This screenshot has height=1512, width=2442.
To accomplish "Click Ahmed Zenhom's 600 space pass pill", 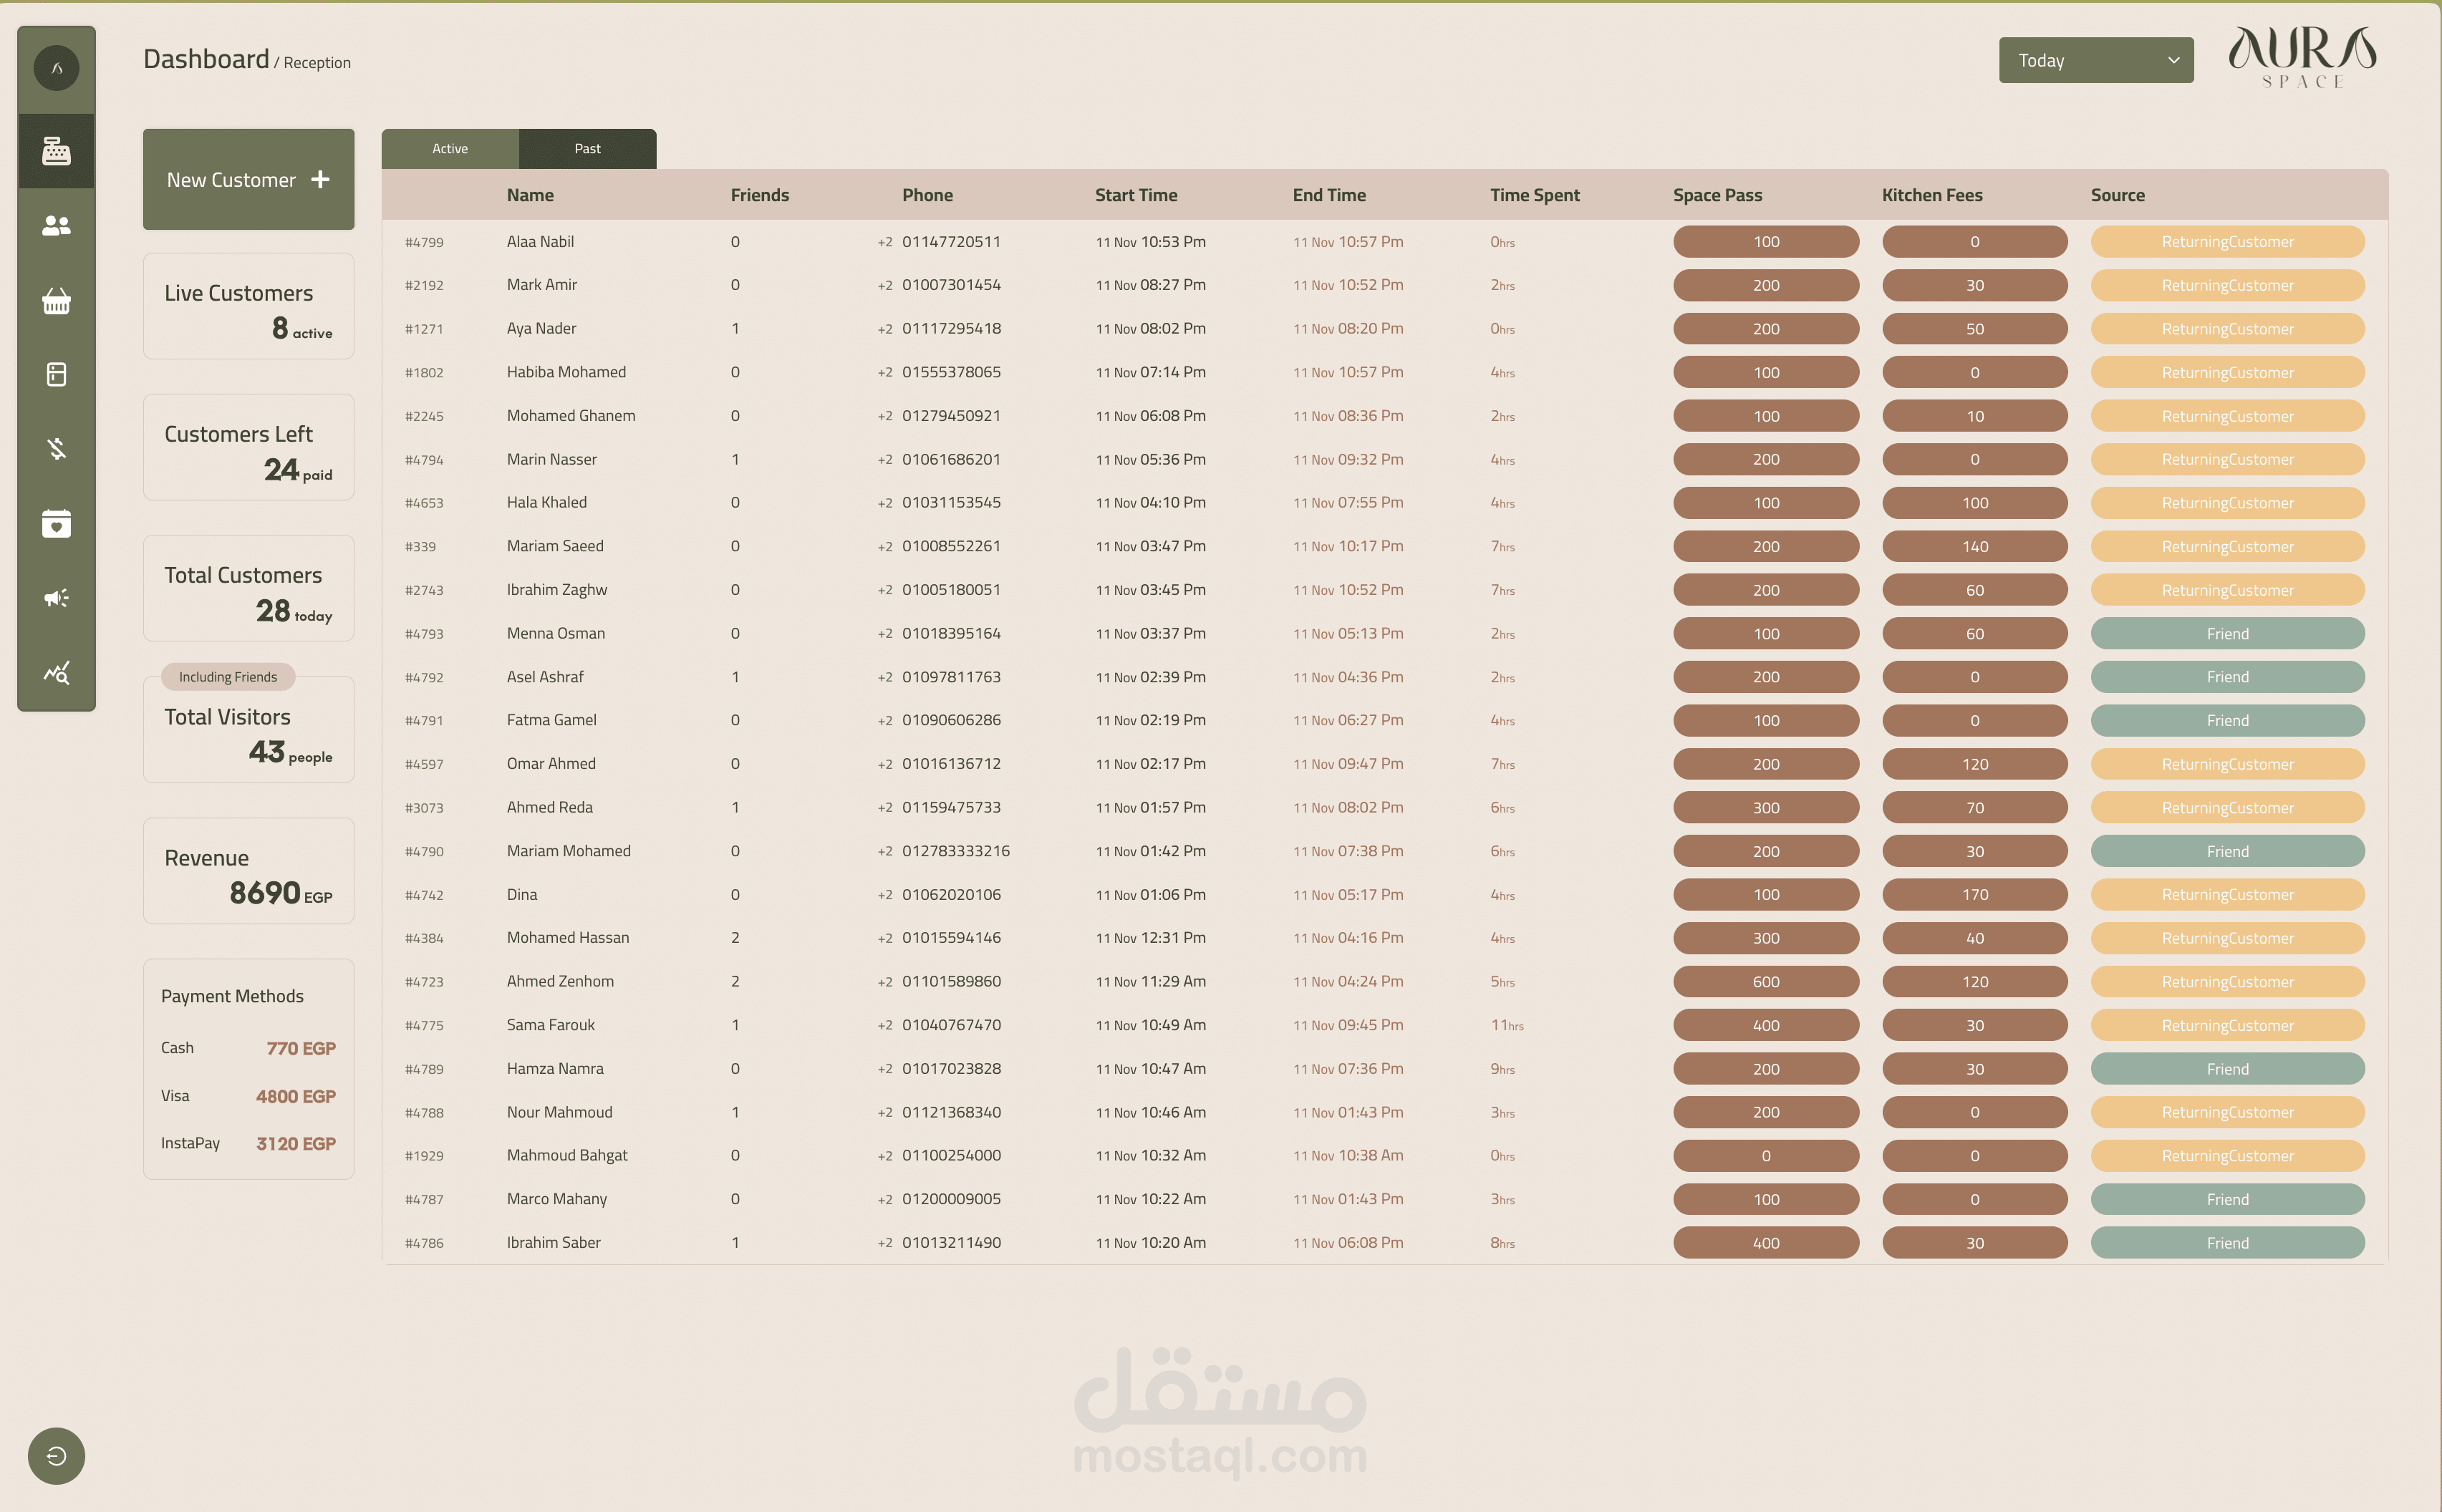I will tap(1765, 981).
